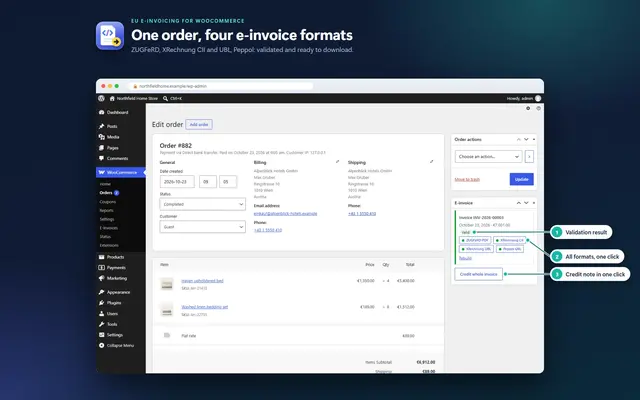Open Plugins in the sidebar
The width and height of the screenshot is (640, 400).
pos(110,303)
